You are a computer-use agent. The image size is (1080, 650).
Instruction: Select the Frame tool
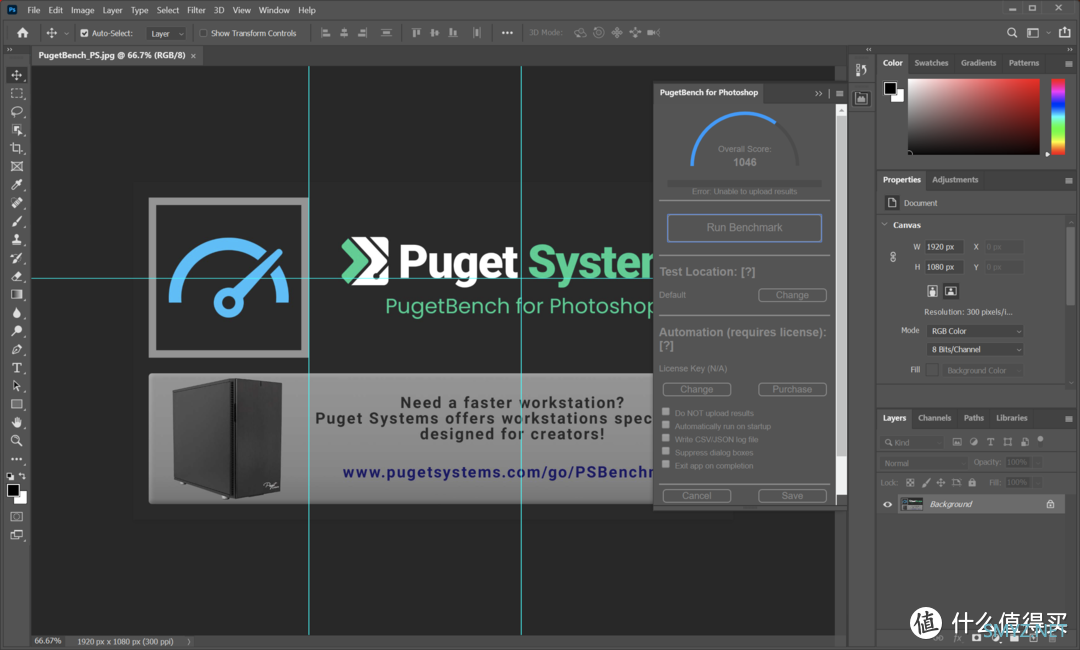17,167
